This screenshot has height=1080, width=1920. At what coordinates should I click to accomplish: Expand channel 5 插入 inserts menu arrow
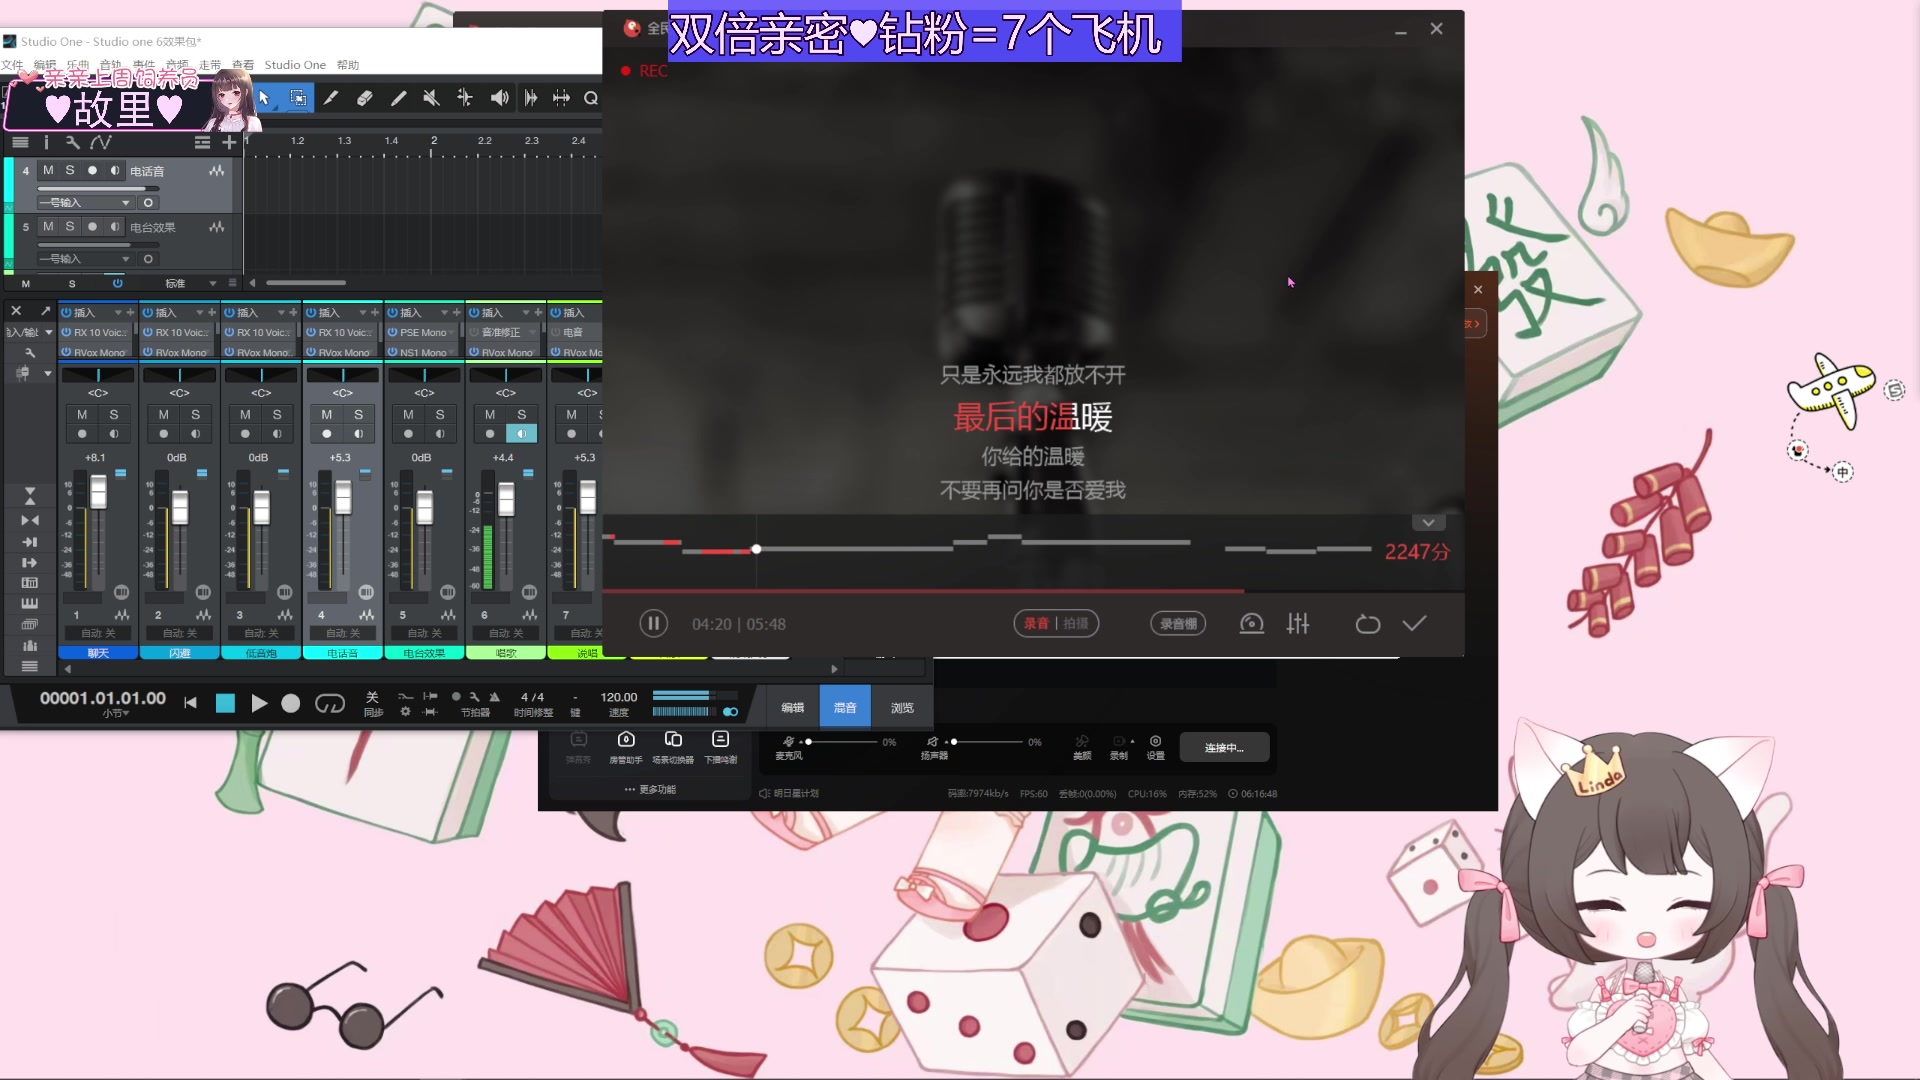pos(444,313)
